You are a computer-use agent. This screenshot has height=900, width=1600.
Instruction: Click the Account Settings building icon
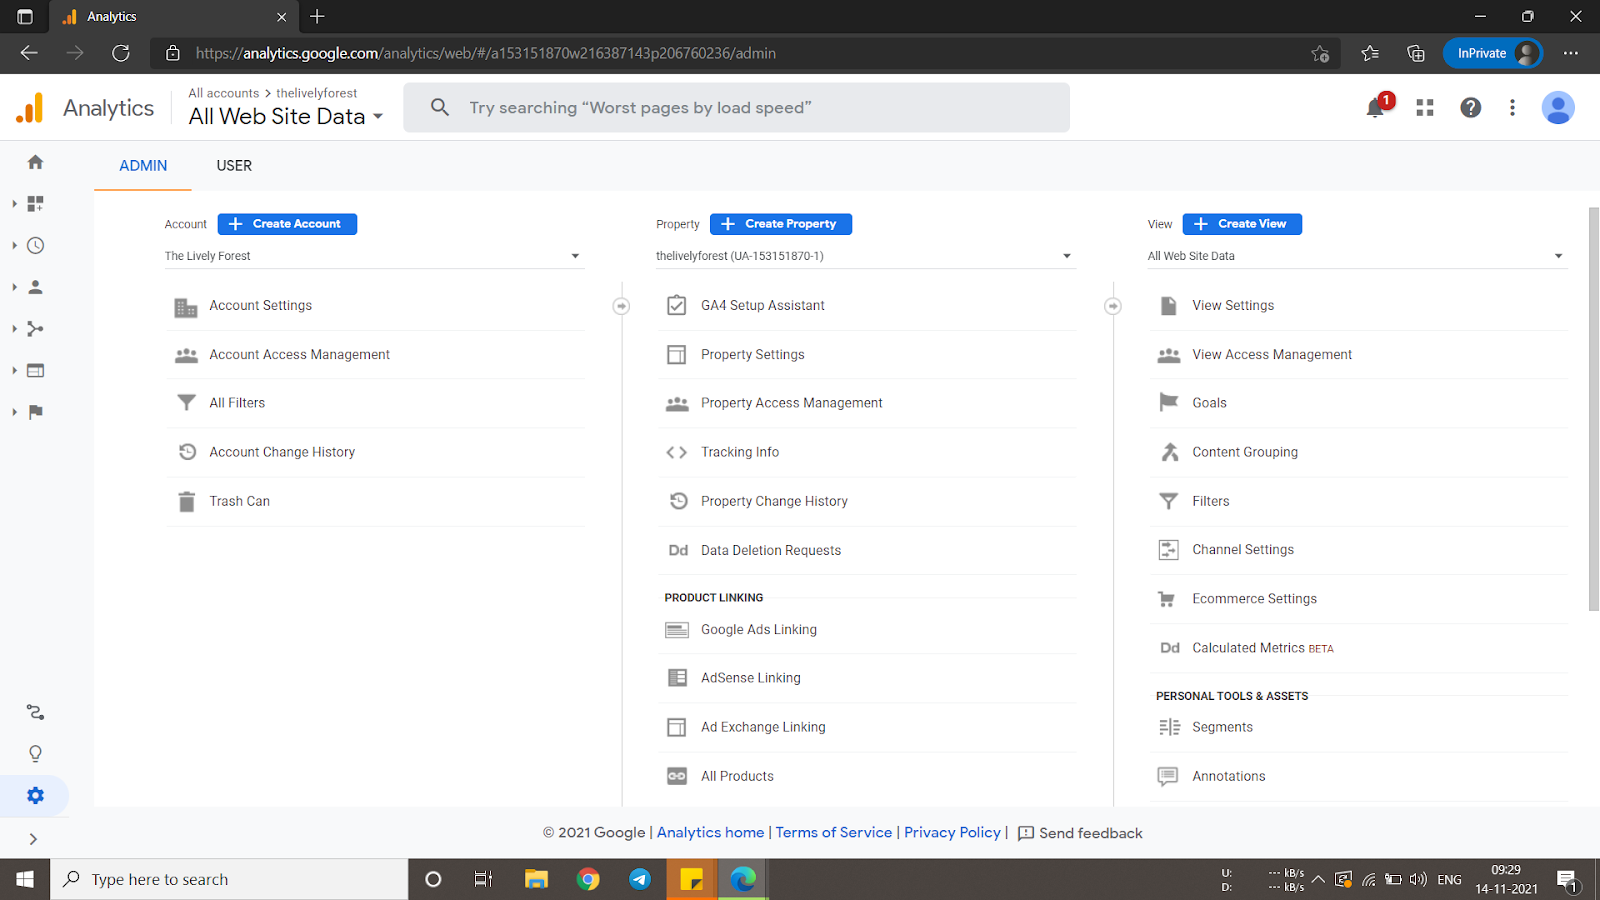186,307
